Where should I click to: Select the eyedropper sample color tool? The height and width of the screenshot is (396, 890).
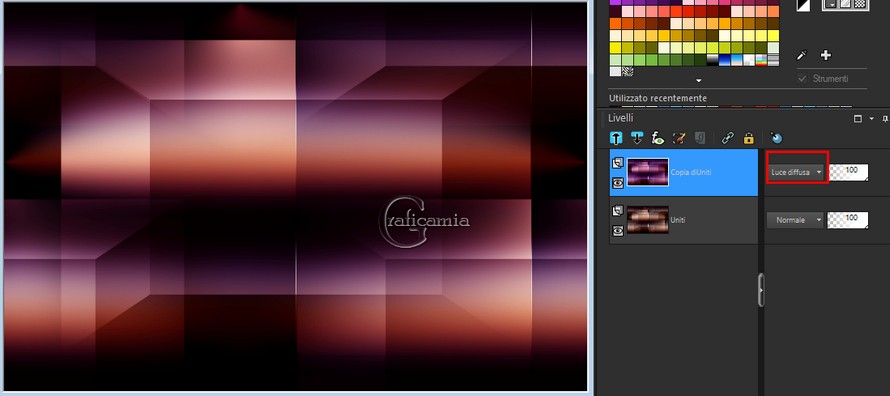coord(801,55)
